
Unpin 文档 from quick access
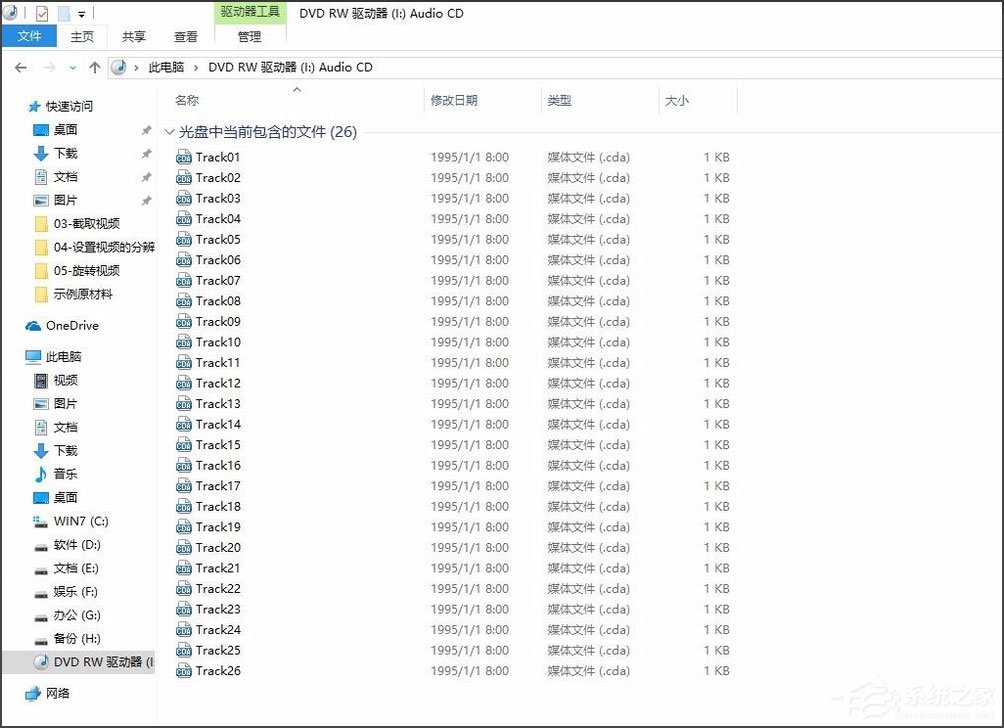pyautogui.click(x=145, y=176)
